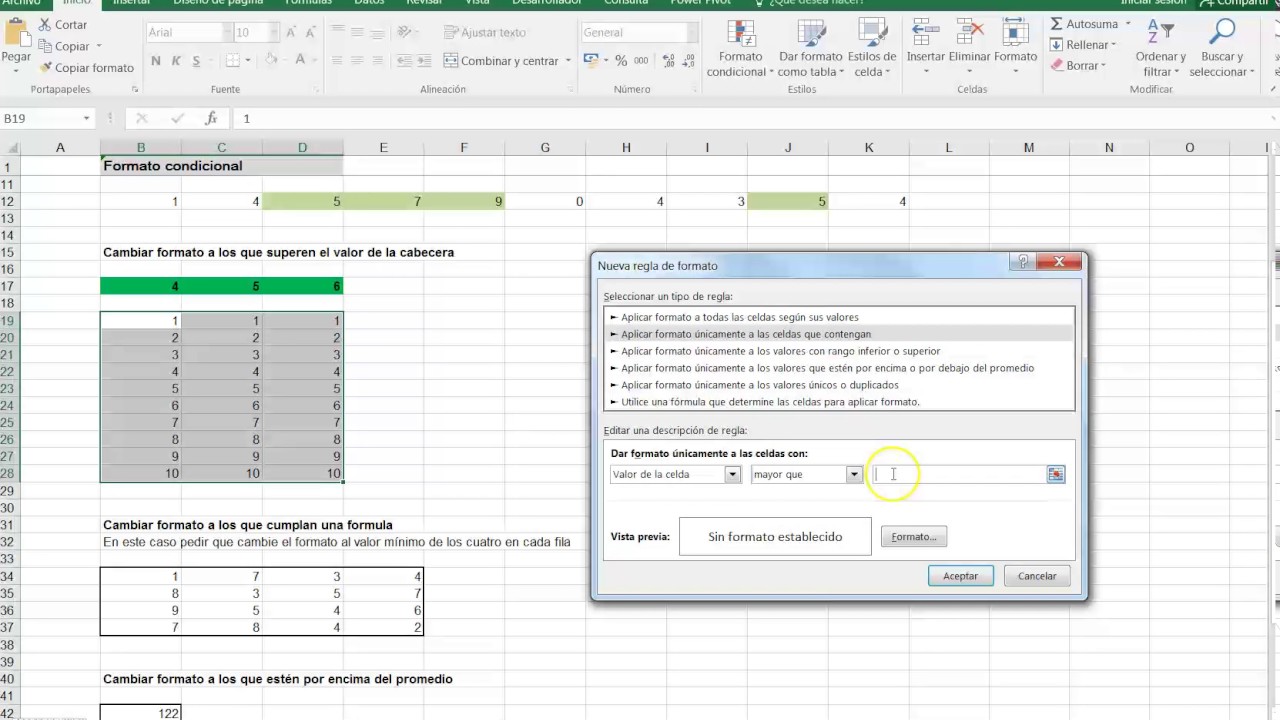1280x720 pixels.
Task: Click the rule value input field
Action: 958,475
